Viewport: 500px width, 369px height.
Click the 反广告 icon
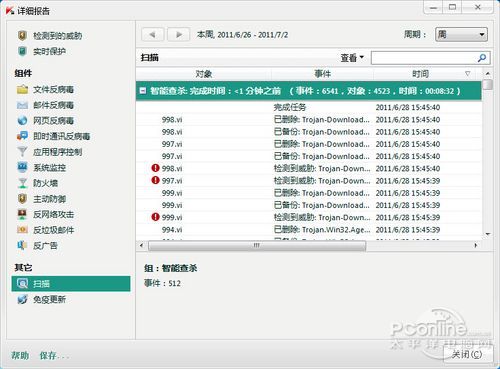[22, 245]
